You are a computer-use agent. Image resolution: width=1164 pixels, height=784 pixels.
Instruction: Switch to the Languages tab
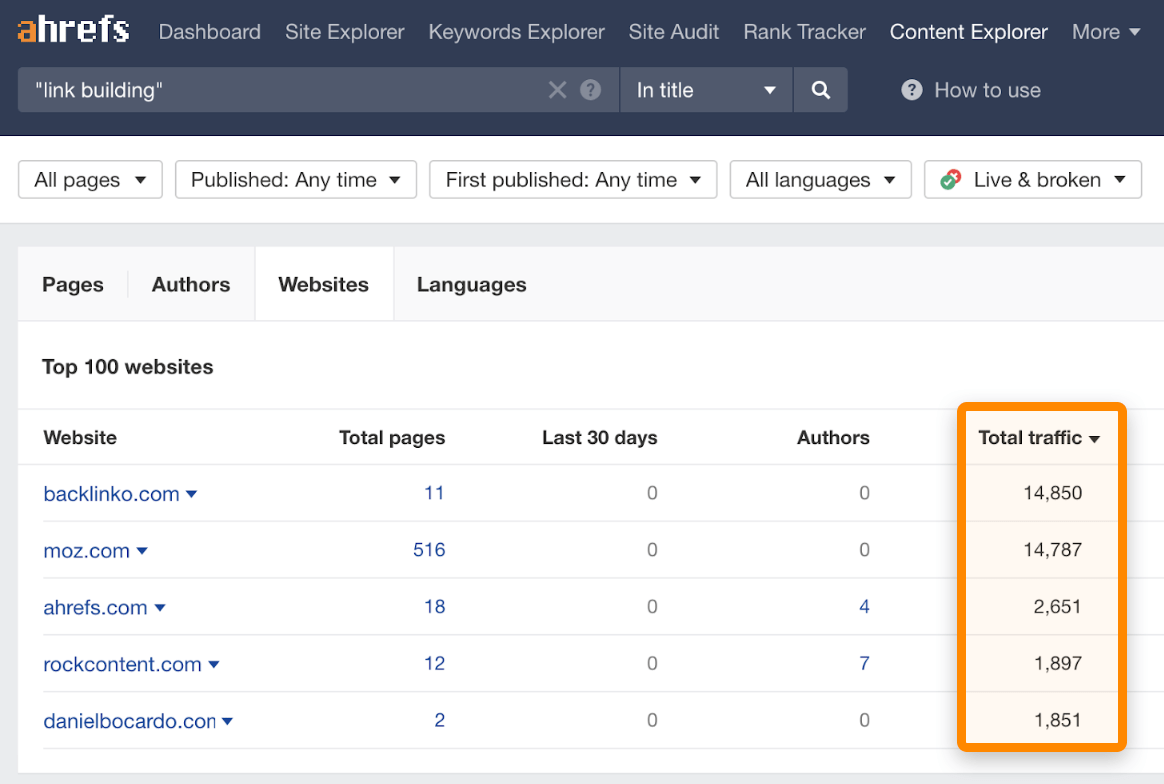471,285
